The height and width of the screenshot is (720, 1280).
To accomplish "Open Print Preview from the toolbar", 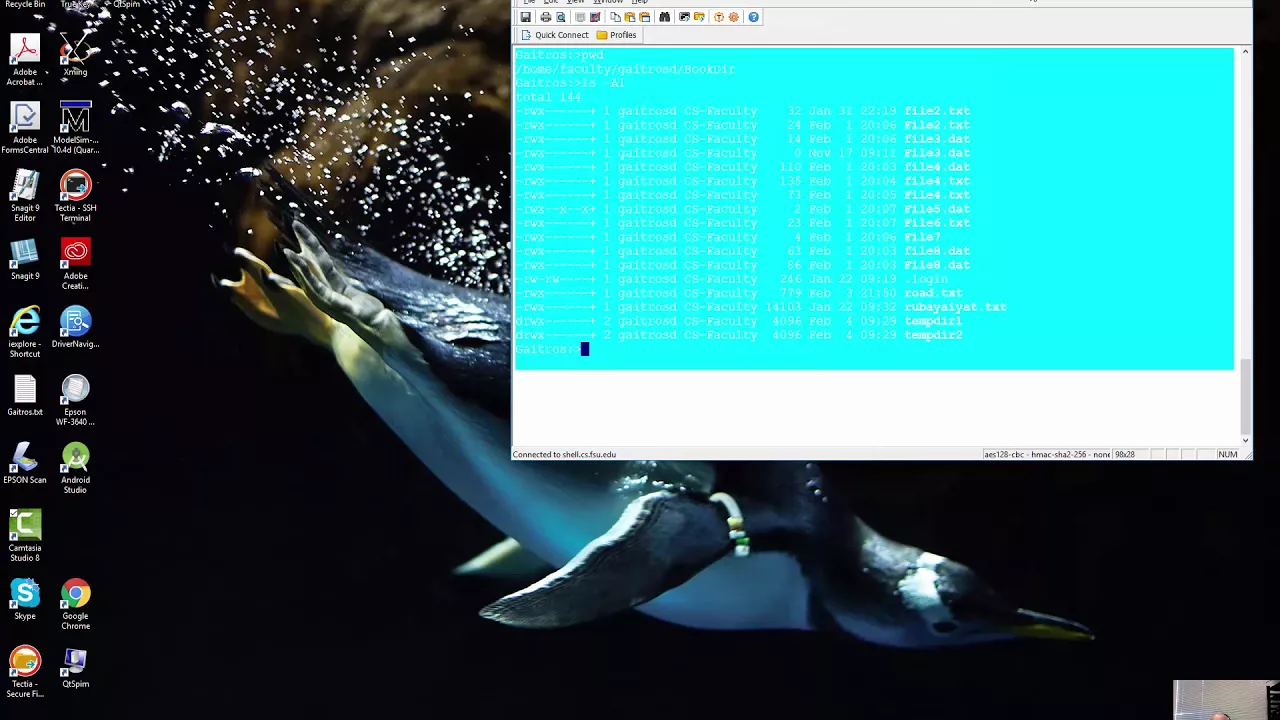I will coord(560,17).
